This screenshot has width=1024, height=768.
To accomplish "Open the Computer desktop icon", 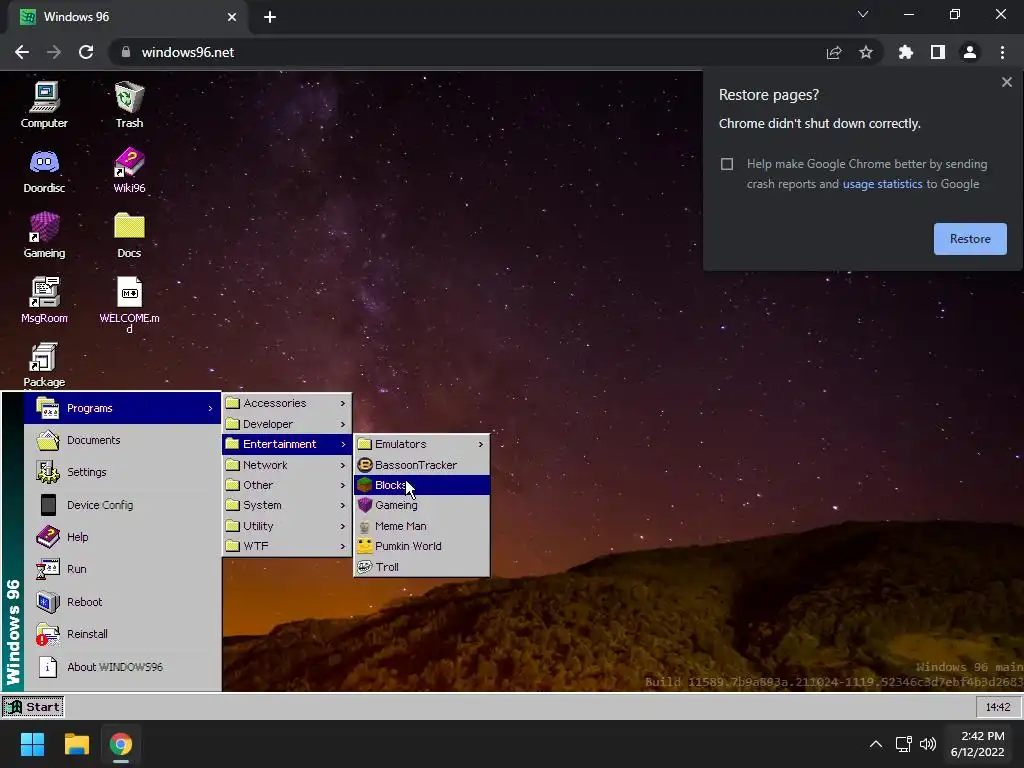I will (x=44, y=104).
